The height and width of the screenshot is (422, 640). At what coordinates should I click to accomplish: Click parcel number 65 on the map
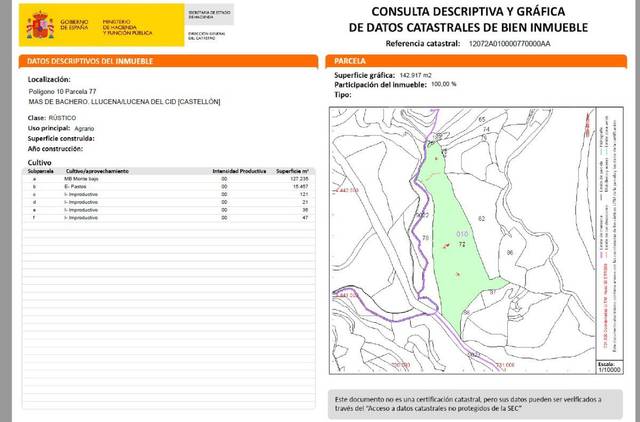pyautogui.click(x=482, y=120)
